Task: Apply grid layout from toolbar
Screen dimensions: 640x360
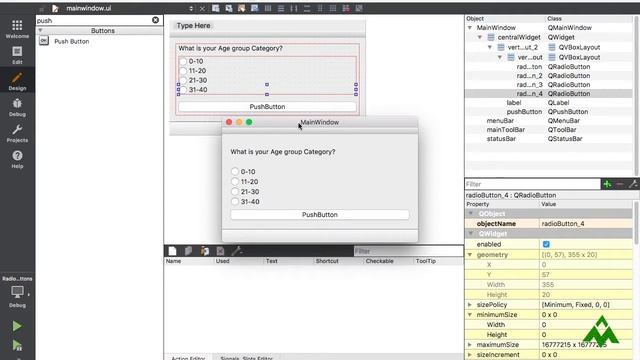Action: tap(333, 8)
